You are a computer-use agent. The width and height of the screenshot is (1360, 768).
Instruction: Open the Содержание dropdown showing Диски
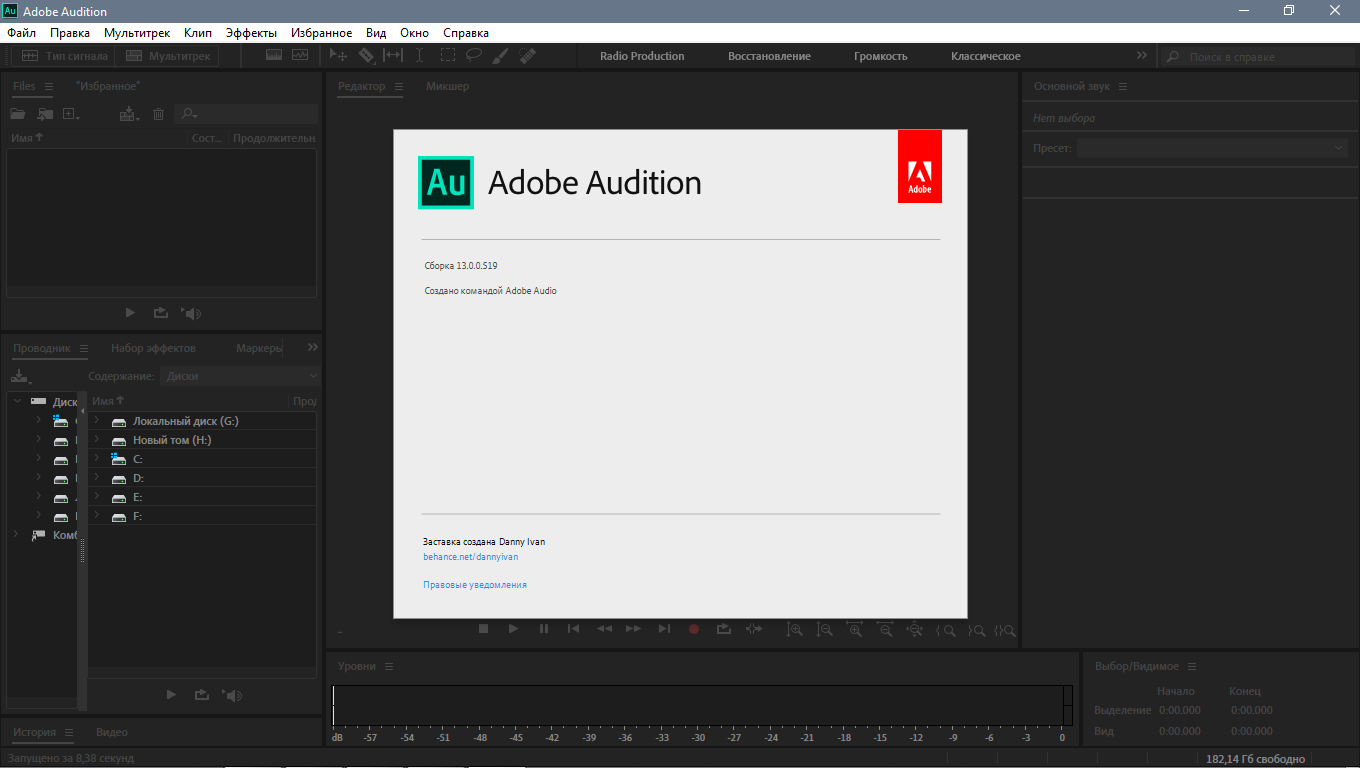(240, 376)
